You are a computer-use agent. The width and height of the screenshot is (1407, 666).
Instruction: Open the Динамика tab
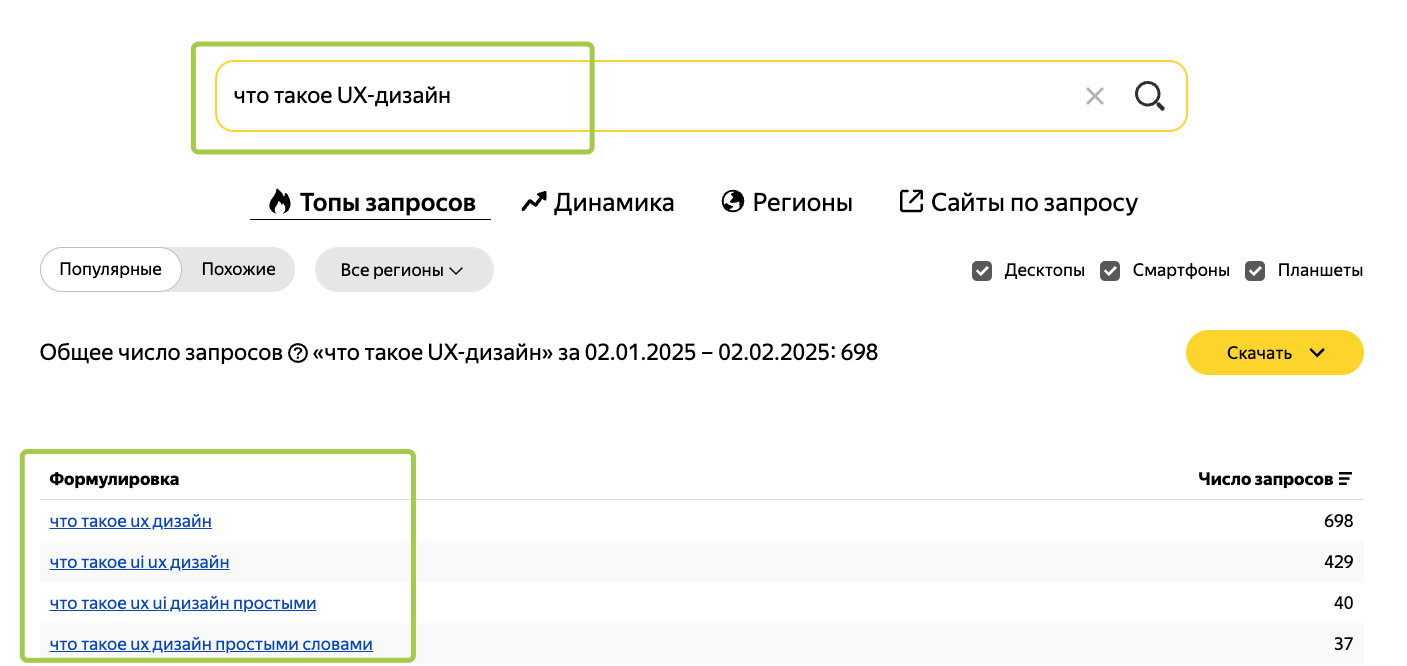point(613,203)
